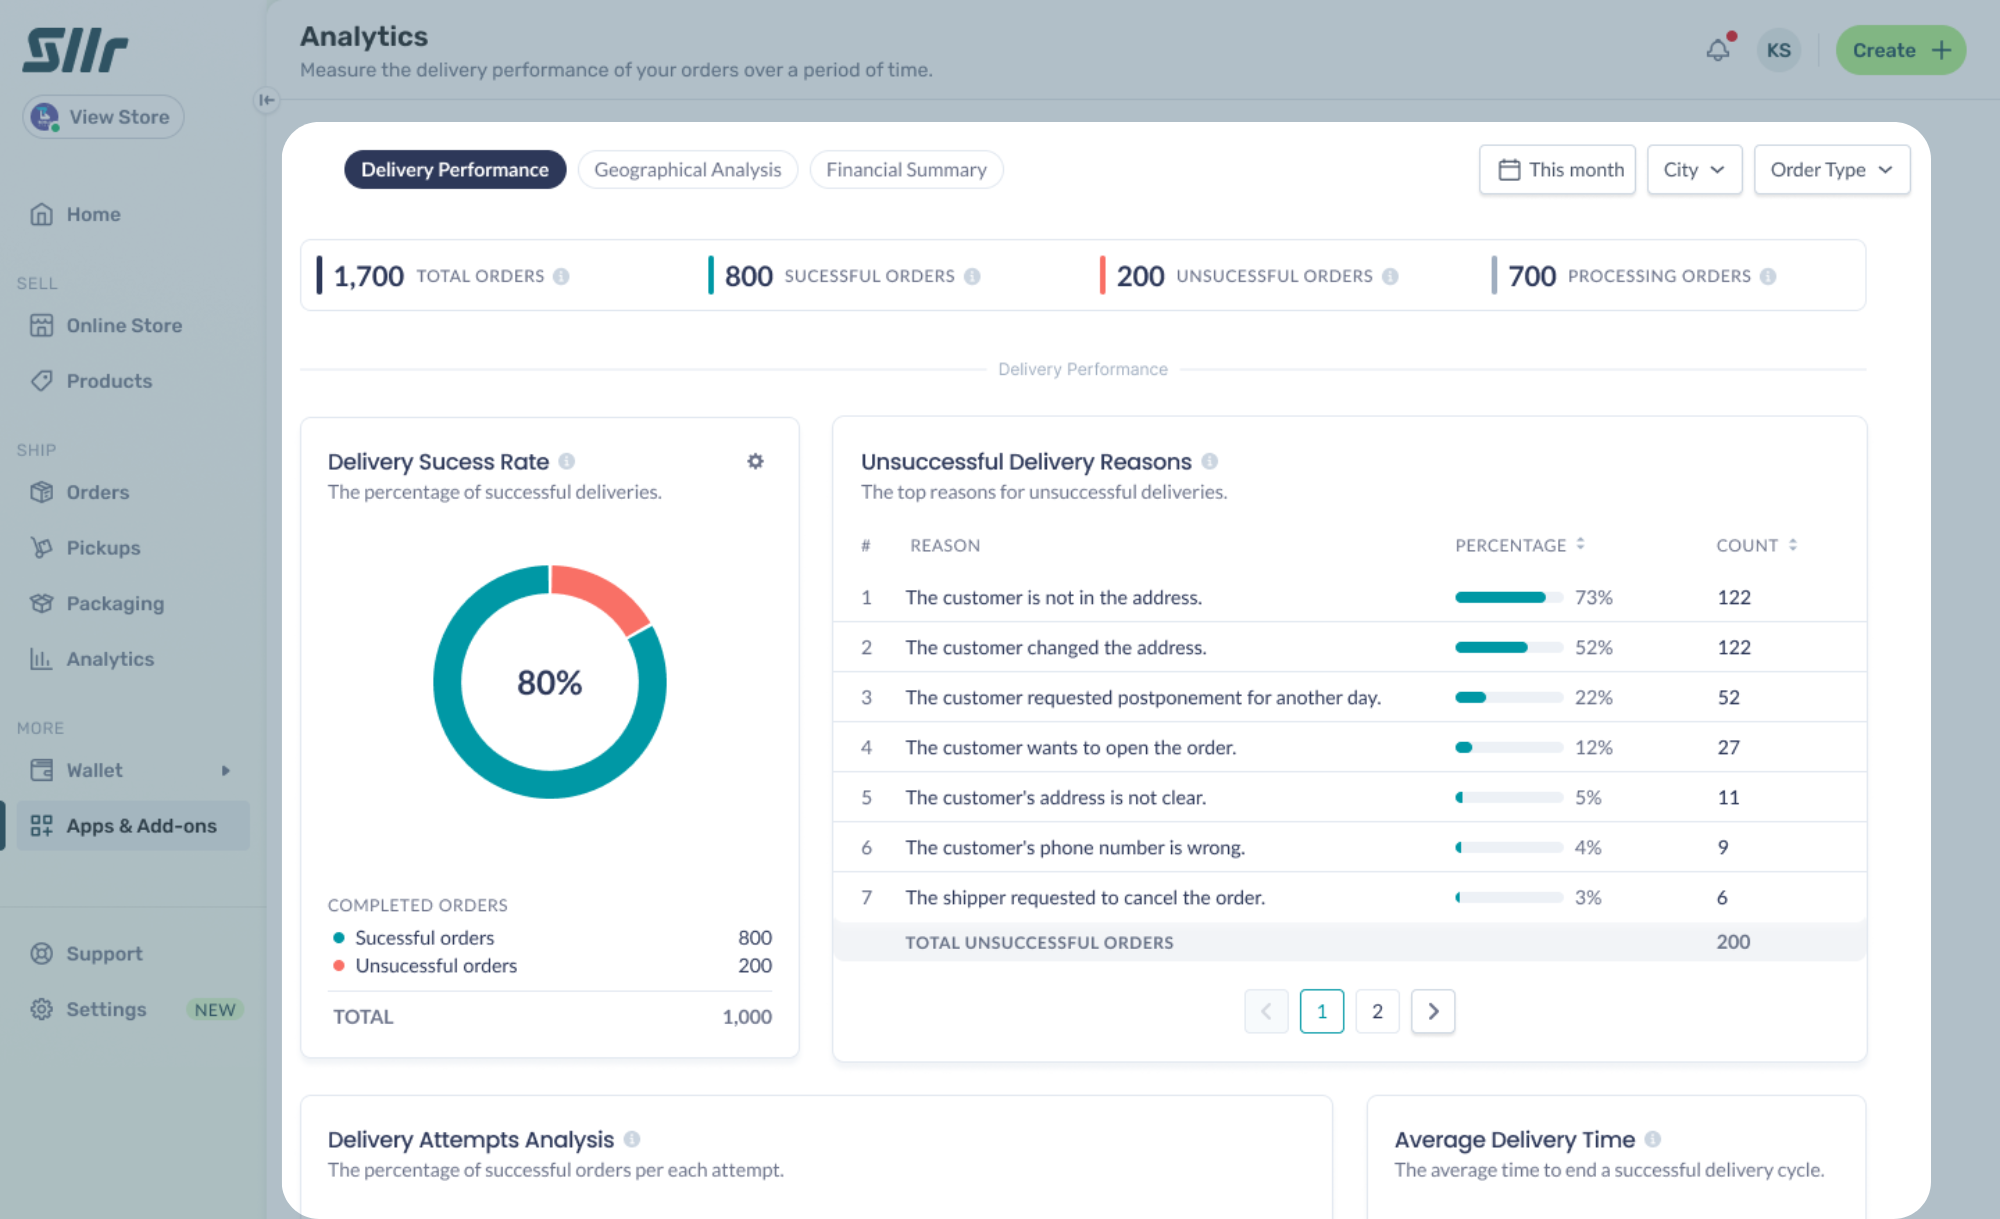Click the red unsuccessful donut segment

600,593
